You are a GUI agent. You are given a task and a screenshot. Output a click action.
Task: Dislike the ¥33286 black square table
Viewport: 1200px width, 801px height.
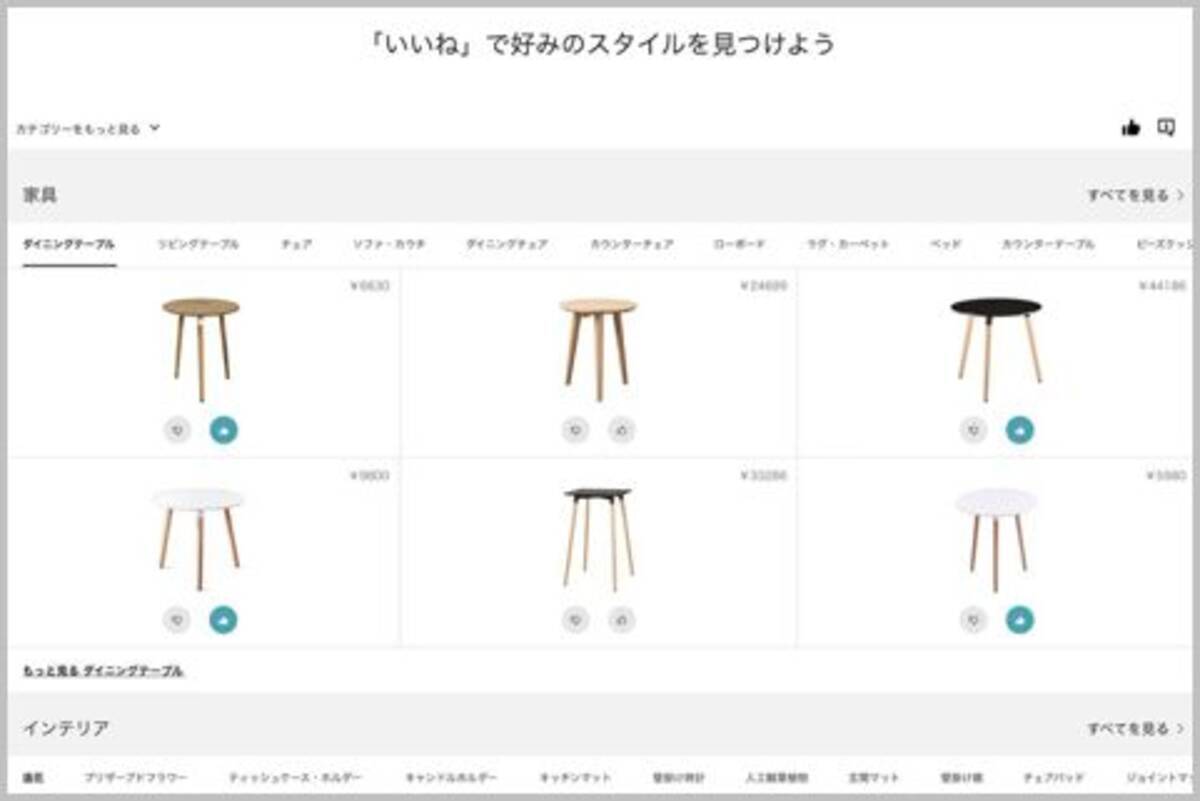575,619
